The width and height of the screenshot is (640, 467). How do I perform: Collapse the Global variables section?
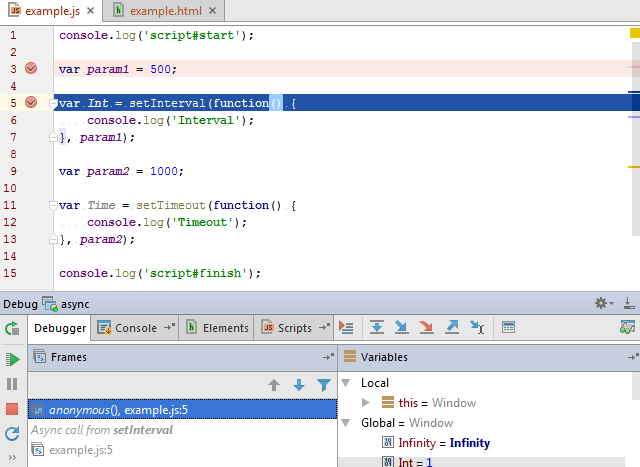[x=347, y=423]
